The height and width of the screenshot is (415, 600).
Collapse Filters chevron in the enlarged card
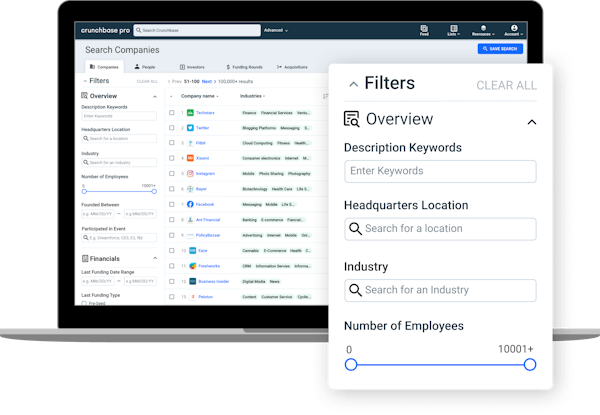(x=354, y=84)
